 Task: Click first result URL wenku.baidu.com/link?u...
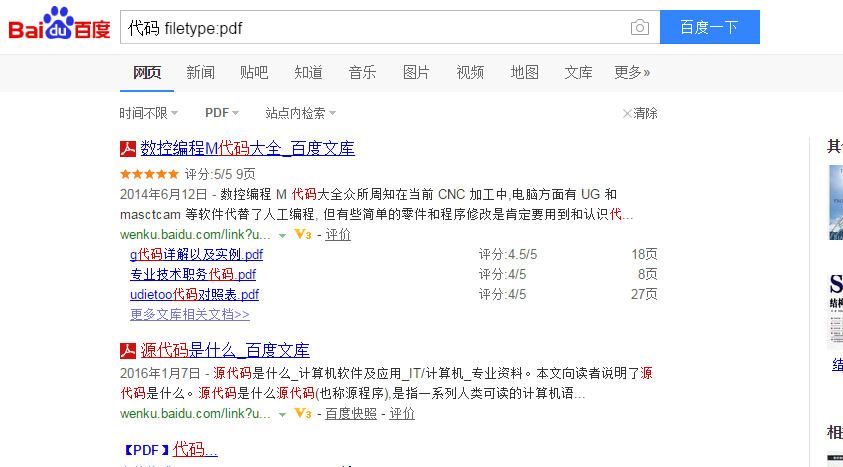pyautogui.click(x=195, y=235)
